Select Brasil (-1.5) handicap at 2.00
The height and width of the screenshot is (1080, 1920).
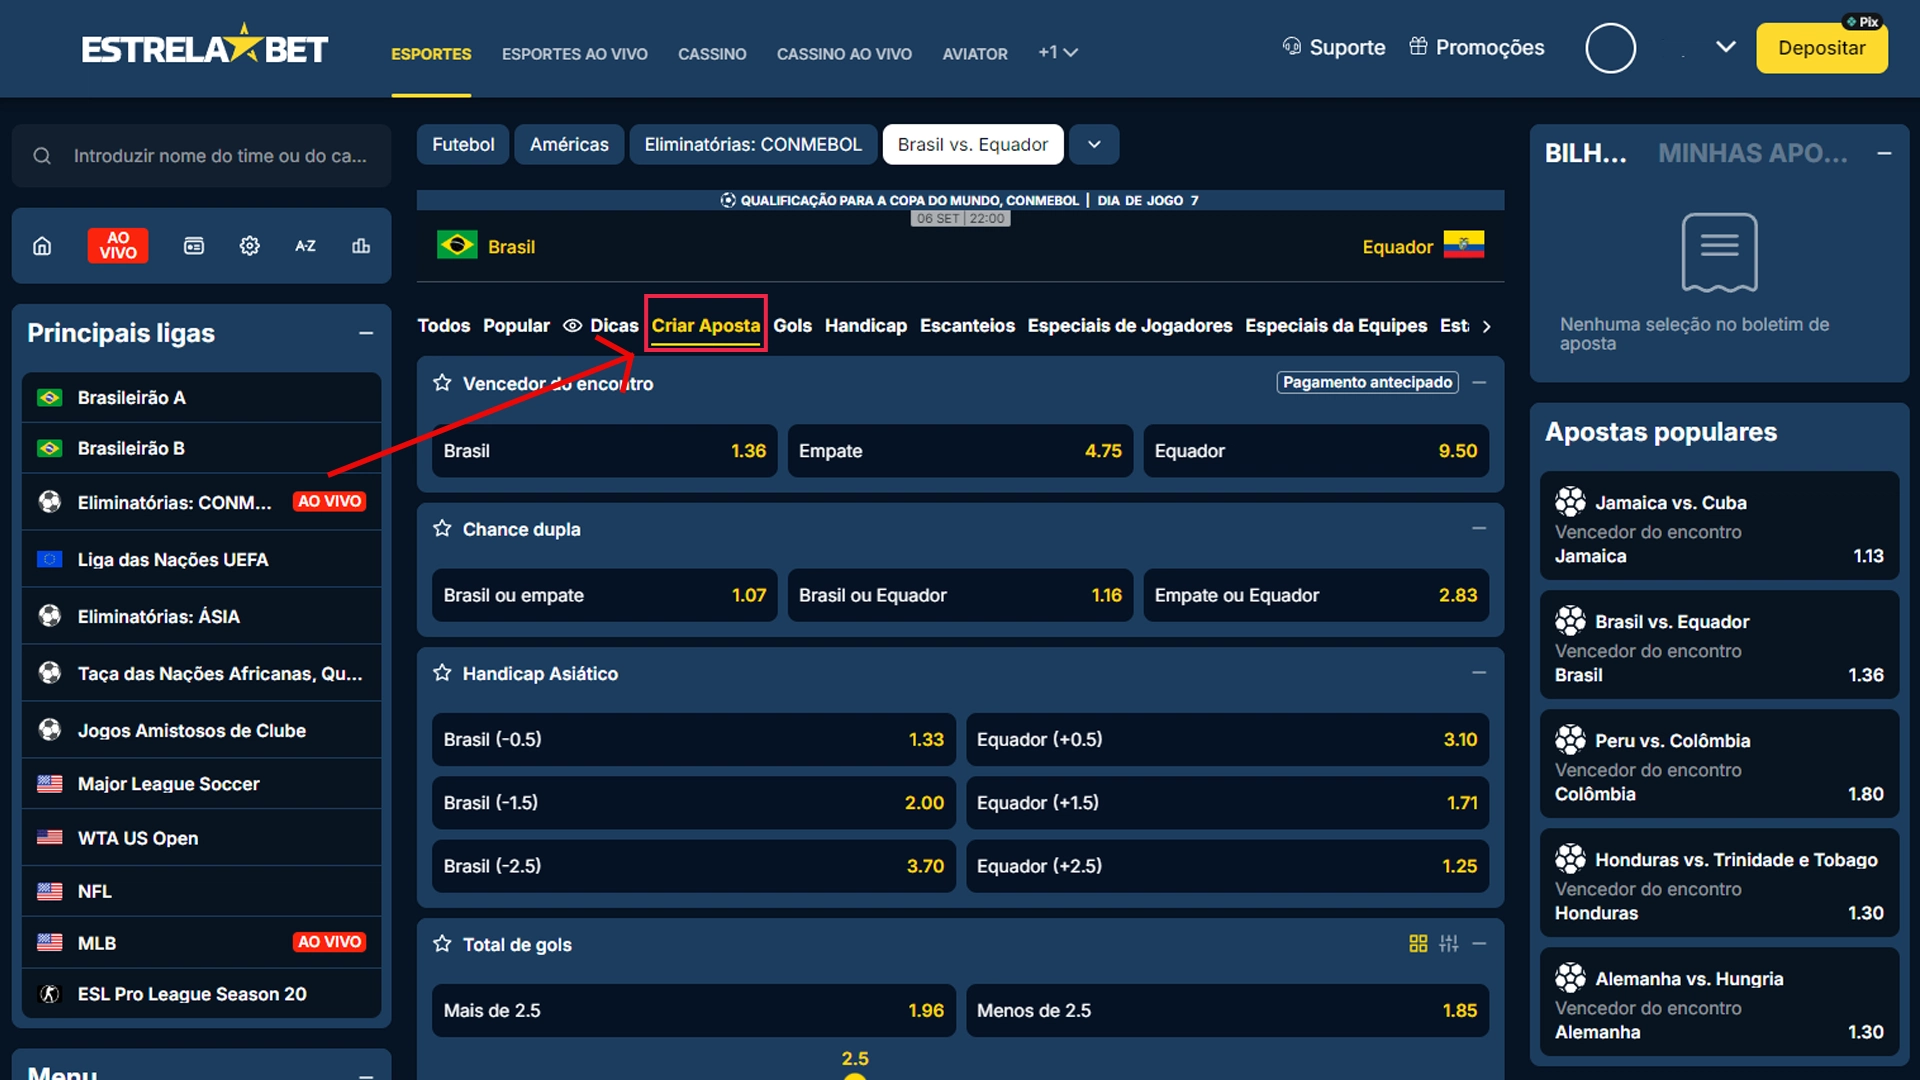[693, 803]
